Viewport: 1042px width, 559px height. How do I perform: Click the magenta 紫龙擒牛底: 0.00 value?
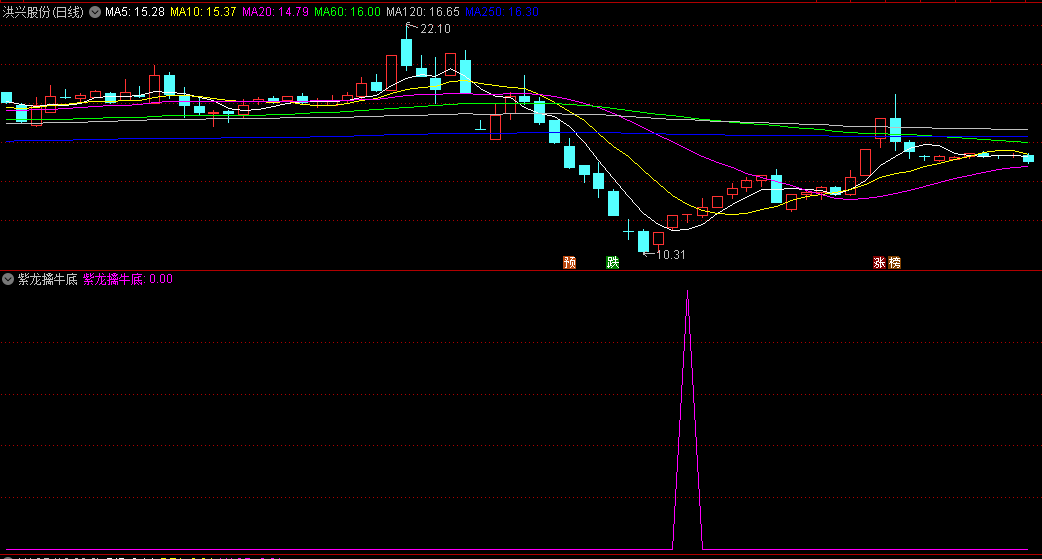(x=128, y=279)
